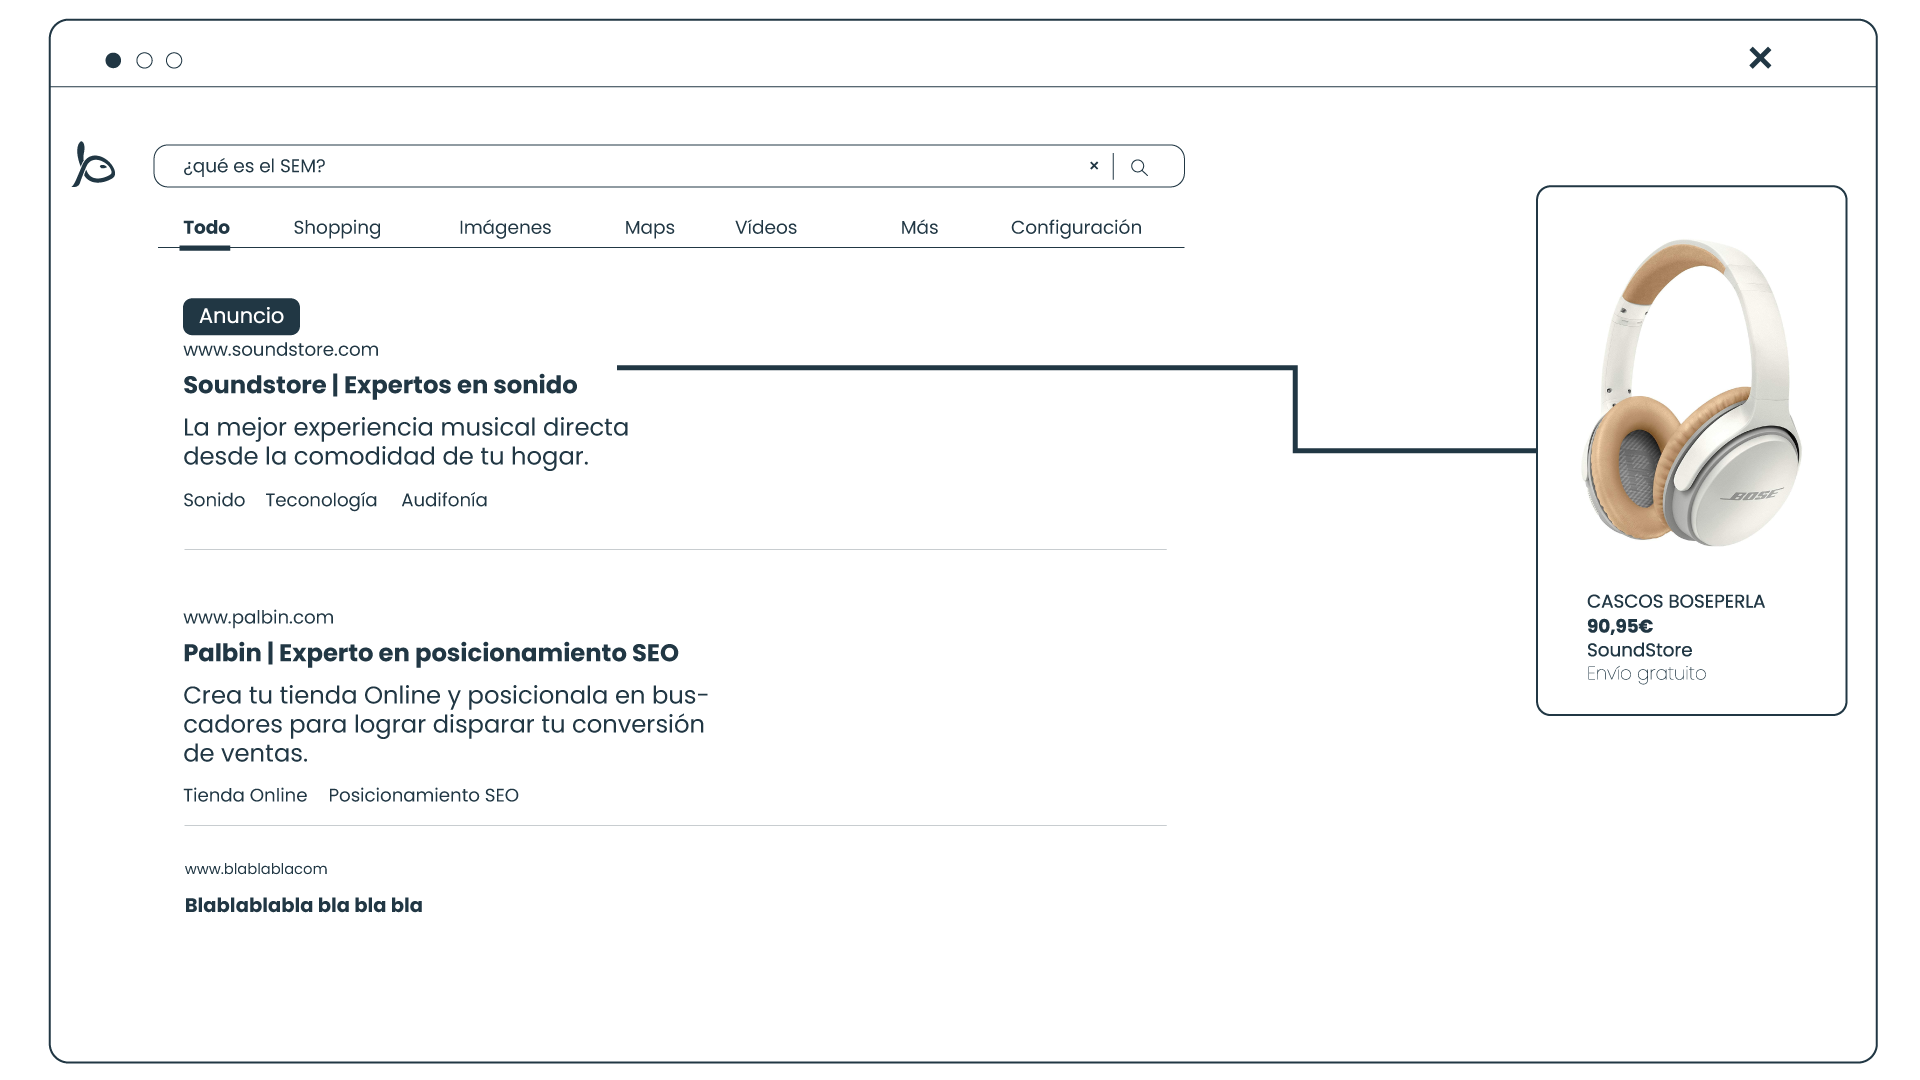Viewport: 1920px width, 1080px height.
Task: Select the Todo tab
Action: pos(206,227)
